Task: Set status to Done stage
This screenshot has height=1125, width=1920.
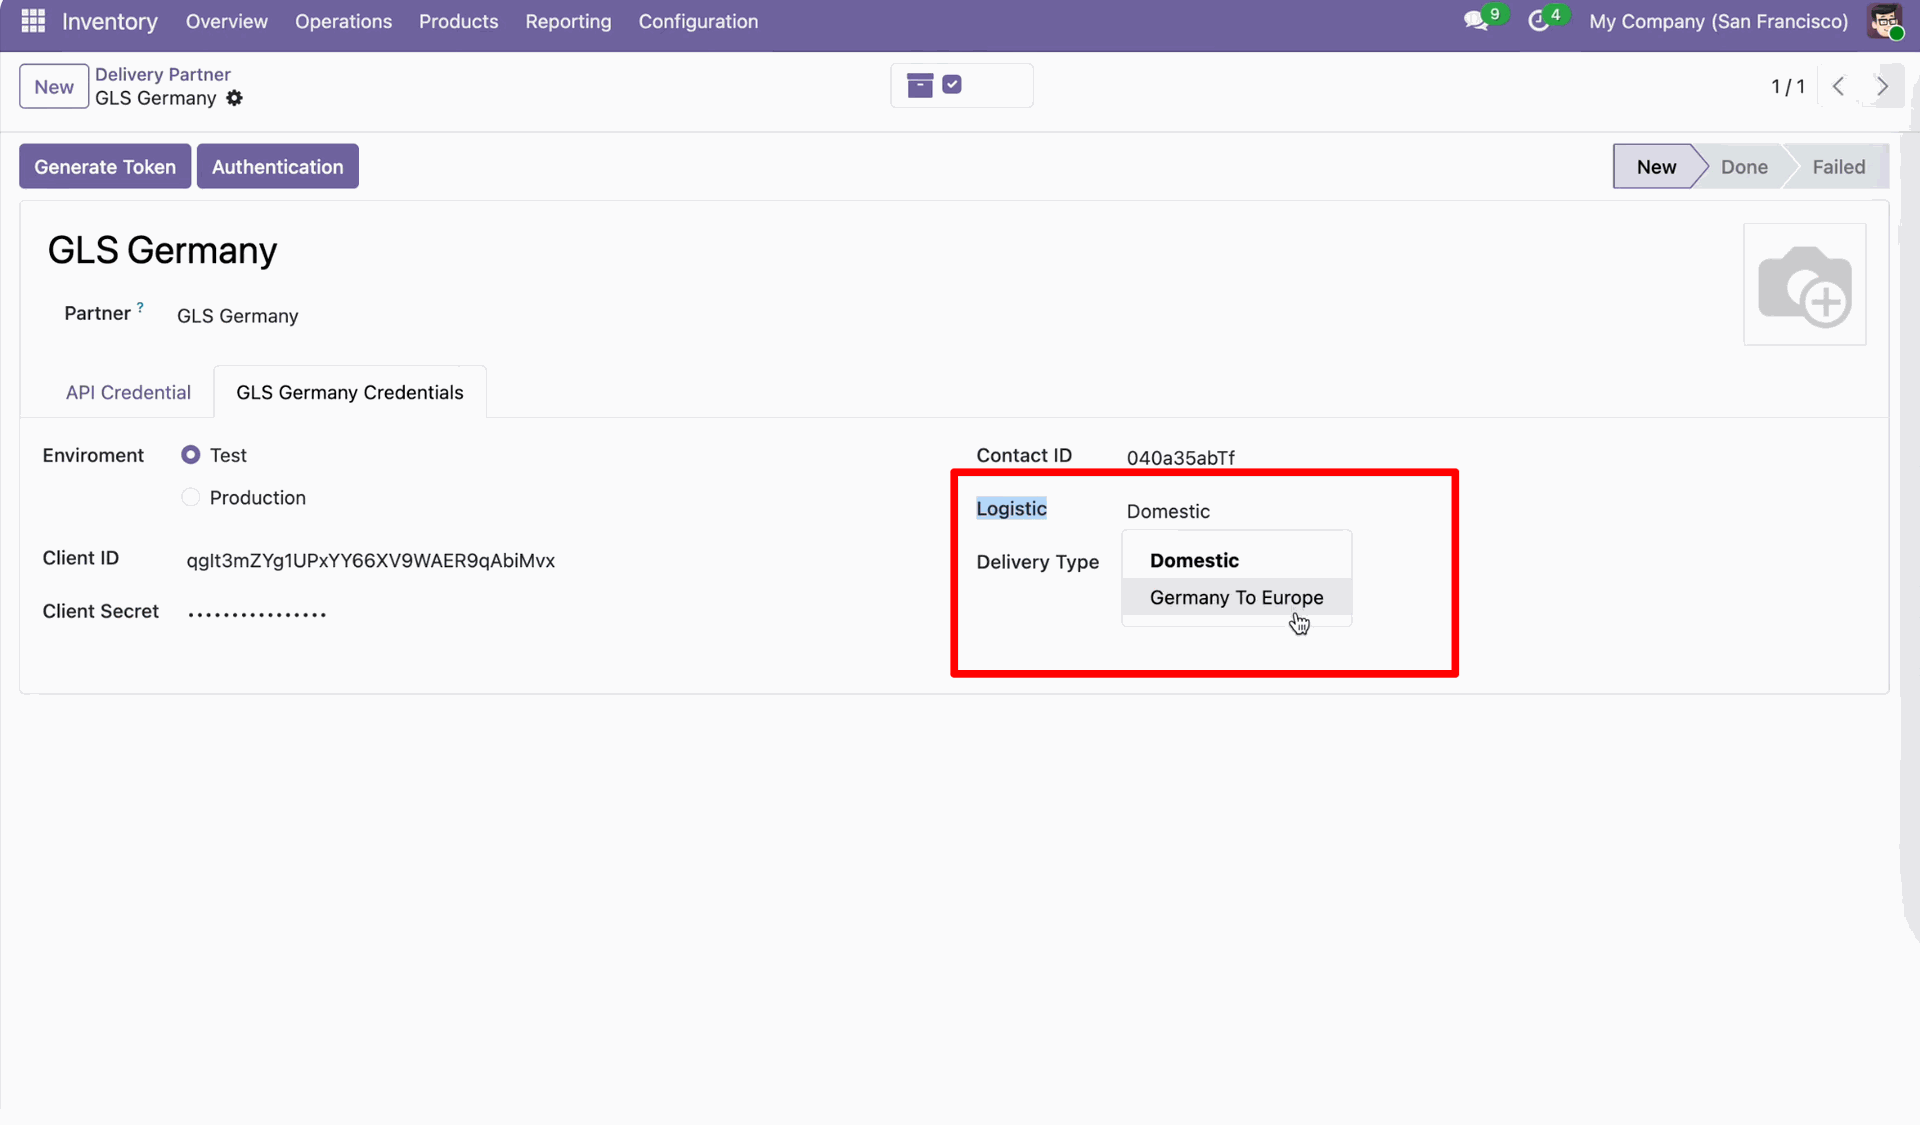Action: coord(1744,167)
